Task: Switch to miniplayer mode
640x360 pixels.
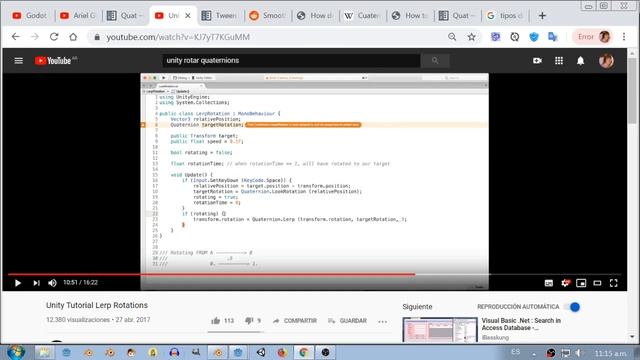Action: point(581,283)
